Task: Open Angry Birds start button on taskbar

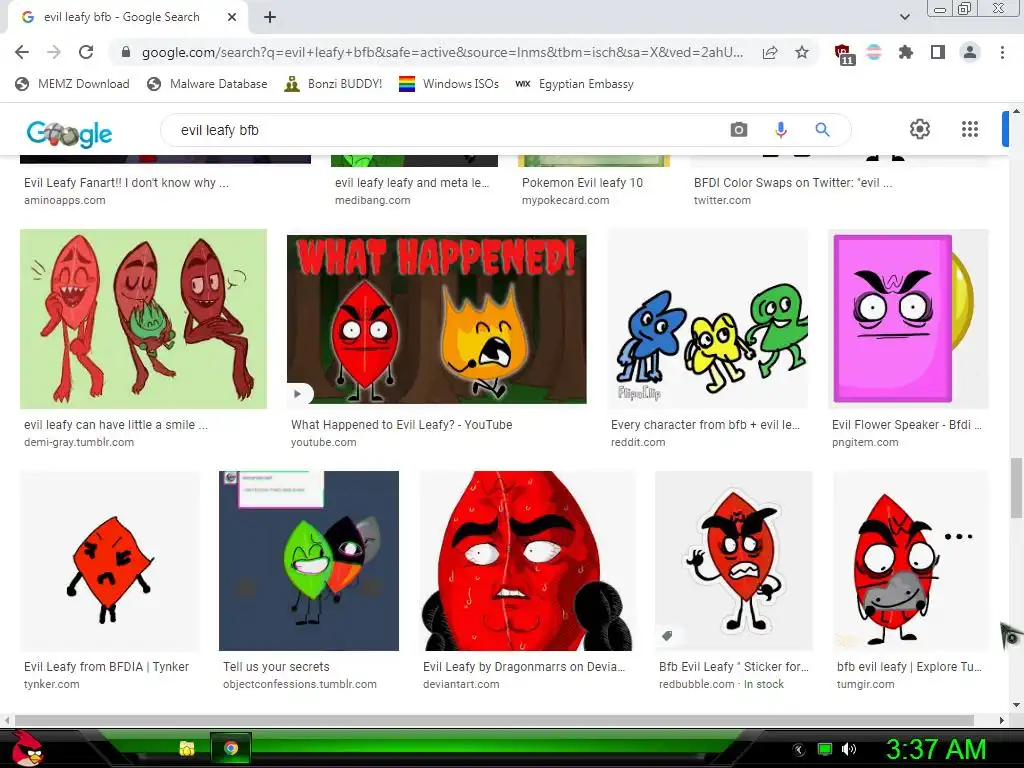Action: [28, 748]
